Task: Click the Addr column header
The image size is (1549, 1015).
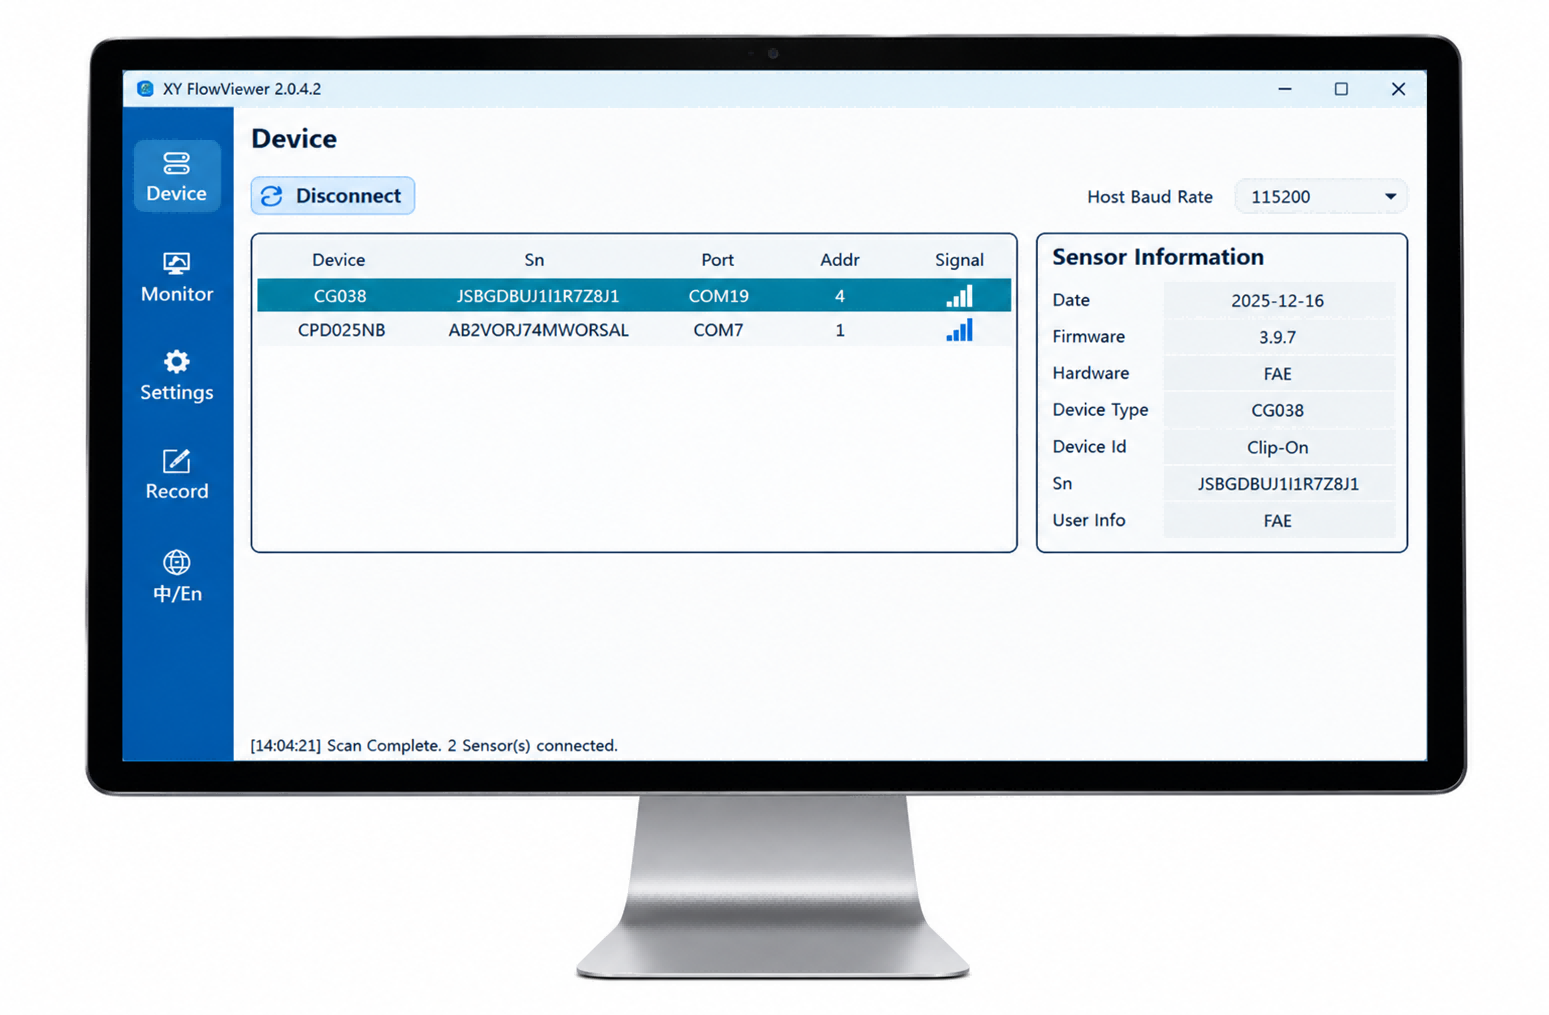Action: [x=840, y=260]
